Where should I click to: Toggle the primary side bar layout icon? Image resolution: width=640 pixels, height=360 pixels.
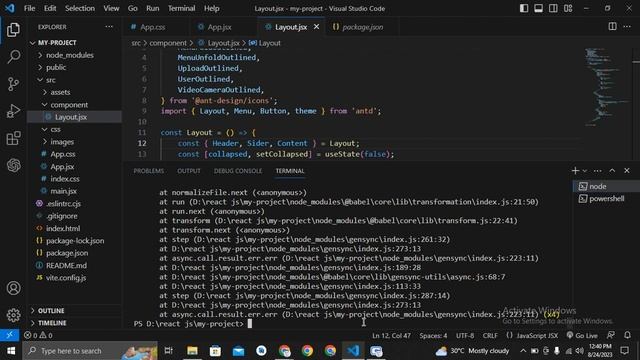click(x=524, y=8)
